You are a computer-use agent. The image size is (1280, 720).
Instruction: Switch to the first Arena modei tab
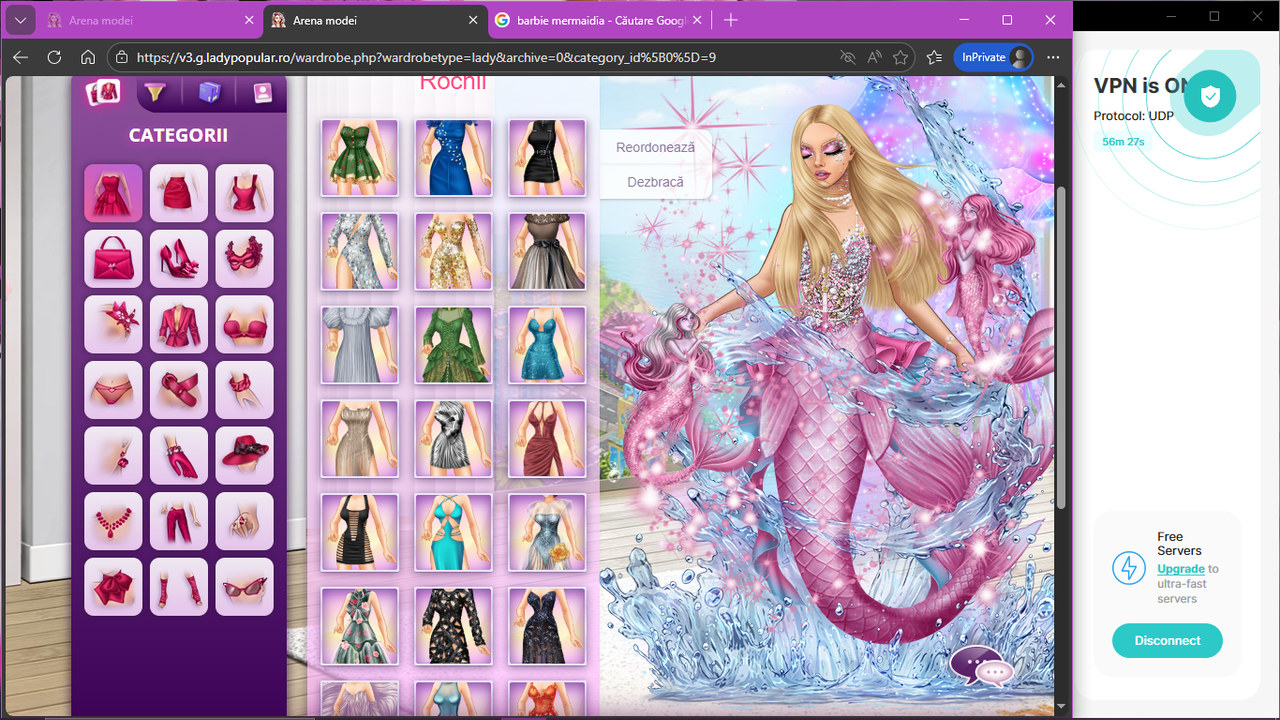pyautogui.click(x=150, y=20)
